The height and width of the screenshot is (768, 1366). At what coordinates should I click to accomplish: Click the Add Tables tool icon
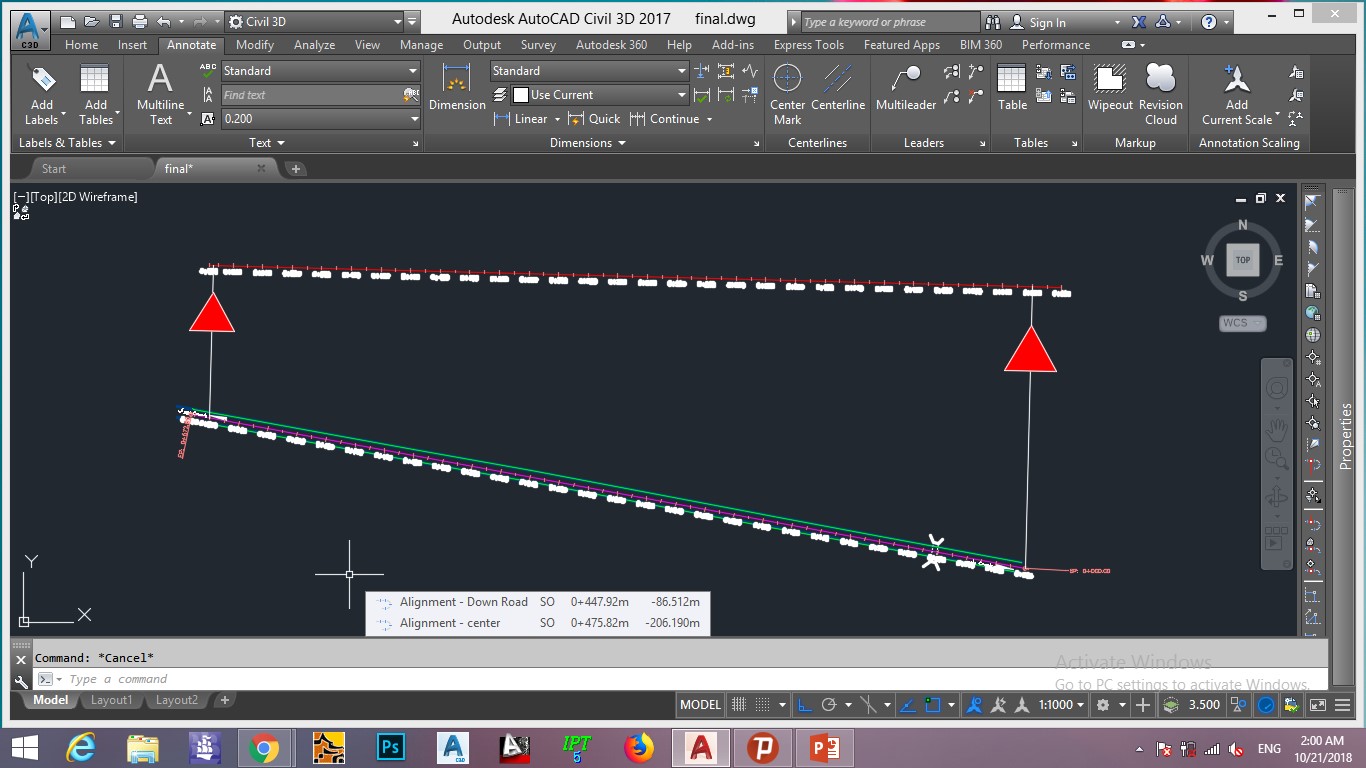coord(95,80)
